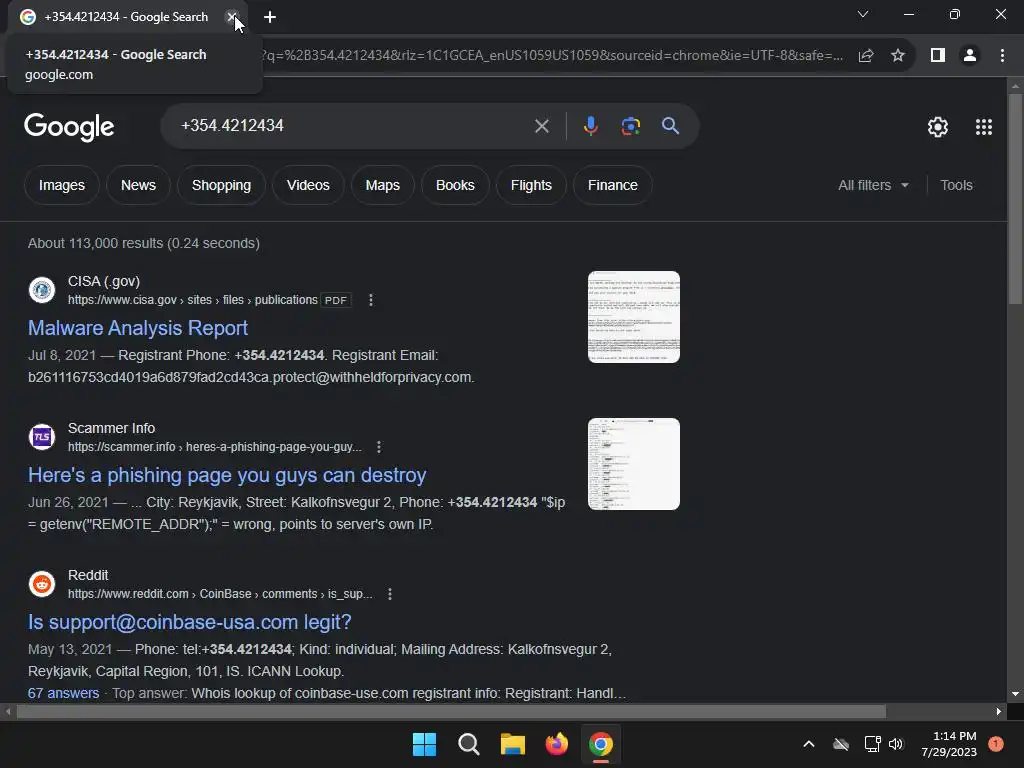Start voice search with microphone
The width and height of the screenshot is (1024, 768).
(x=590, y=126)
